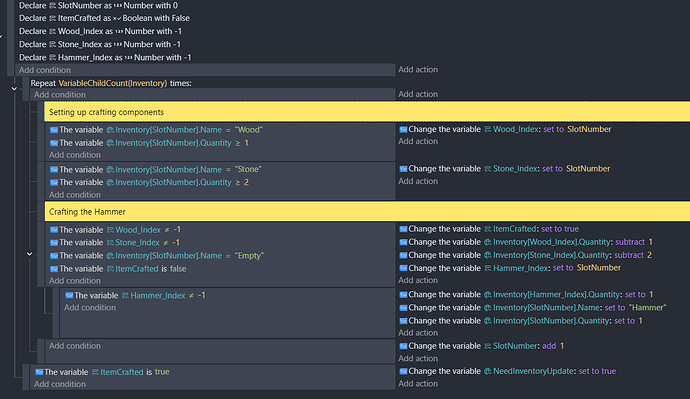Click Add action below Hammer_Index set to SlotNumber
Viewport: 690px width, 399px height.
418,280
